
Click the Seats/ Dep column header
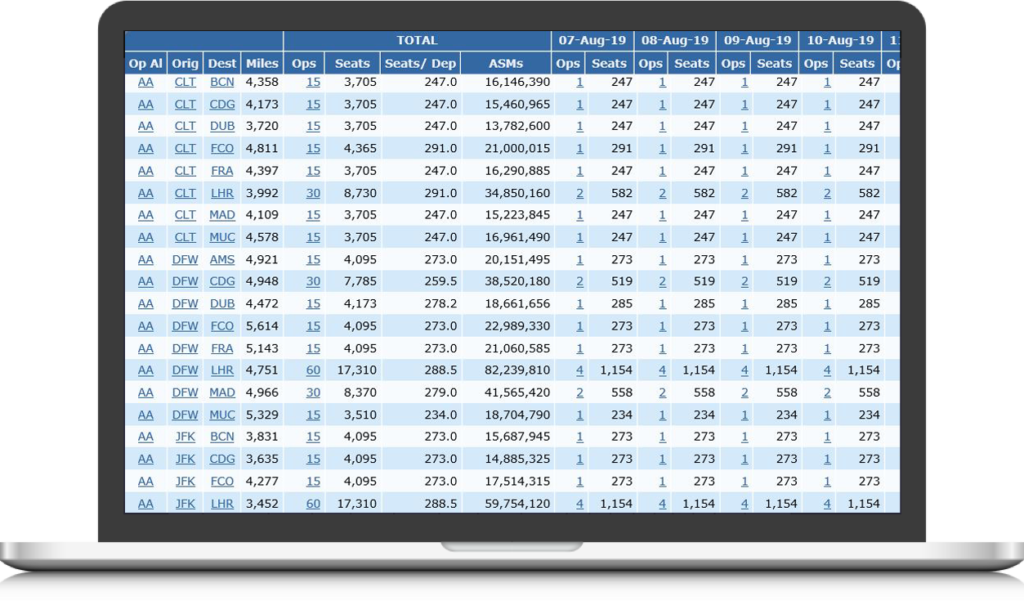[421, 63]
